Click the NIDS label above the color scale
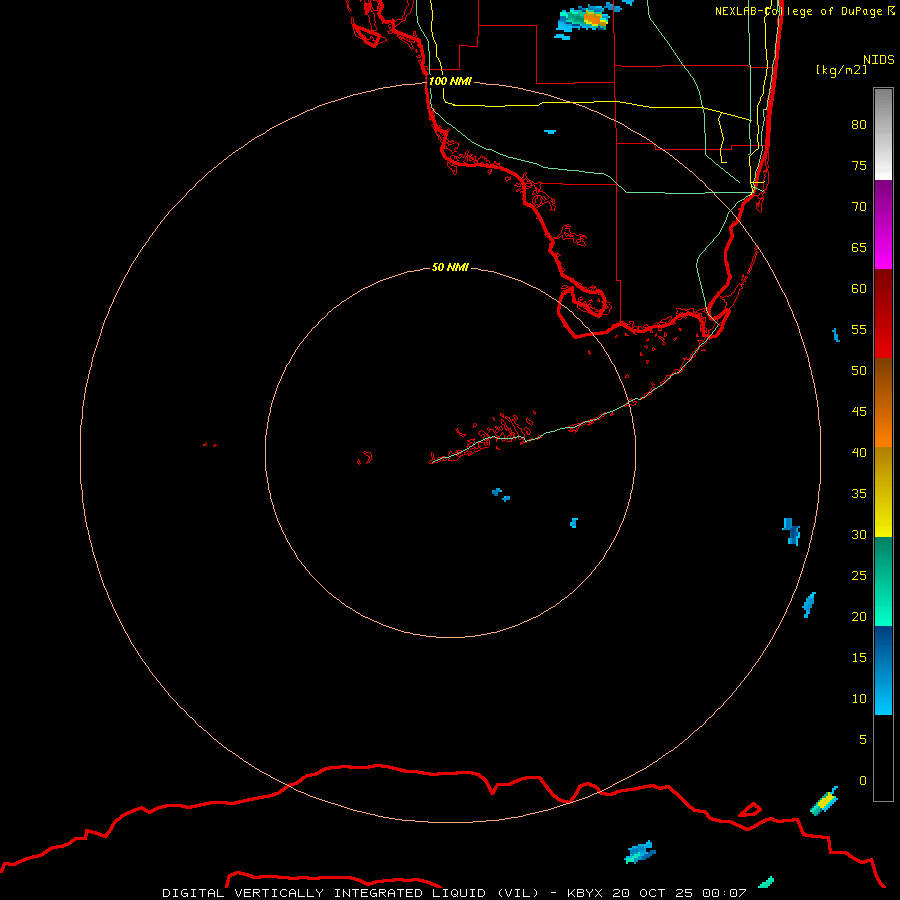 click(879, 60)
